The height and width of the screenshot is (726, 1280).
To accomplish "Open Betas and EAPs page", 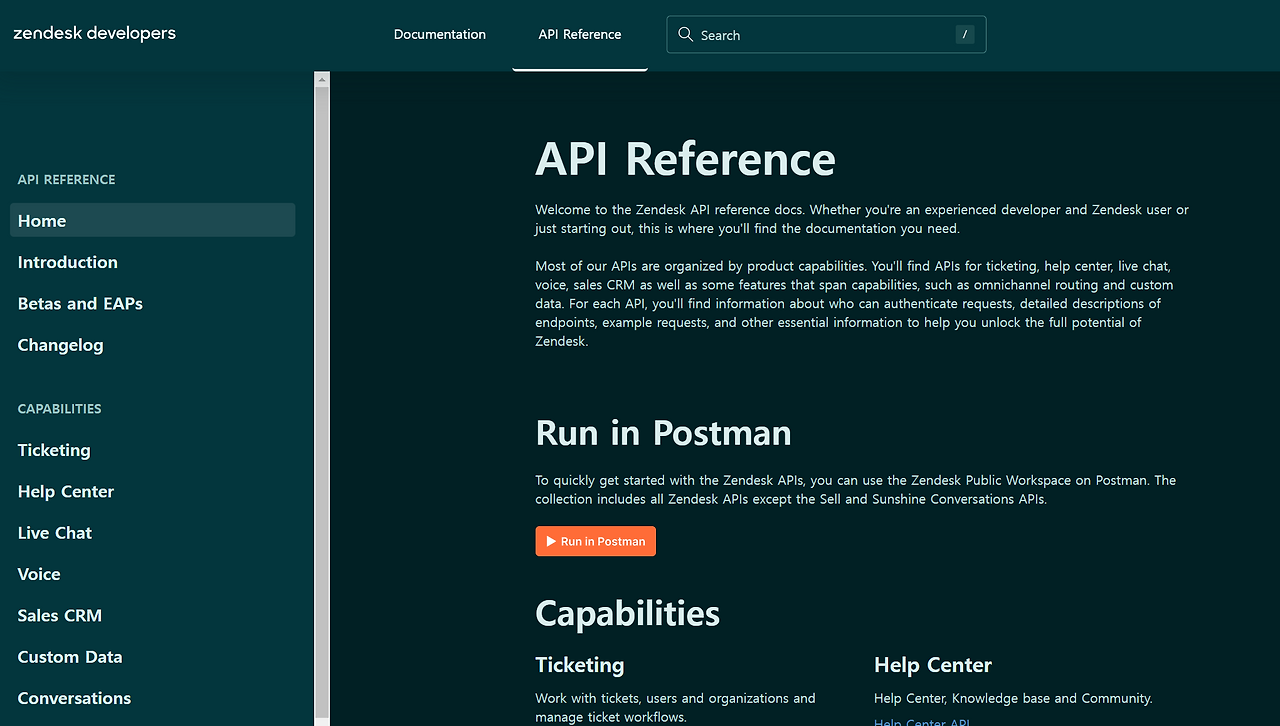I will 80,303.
